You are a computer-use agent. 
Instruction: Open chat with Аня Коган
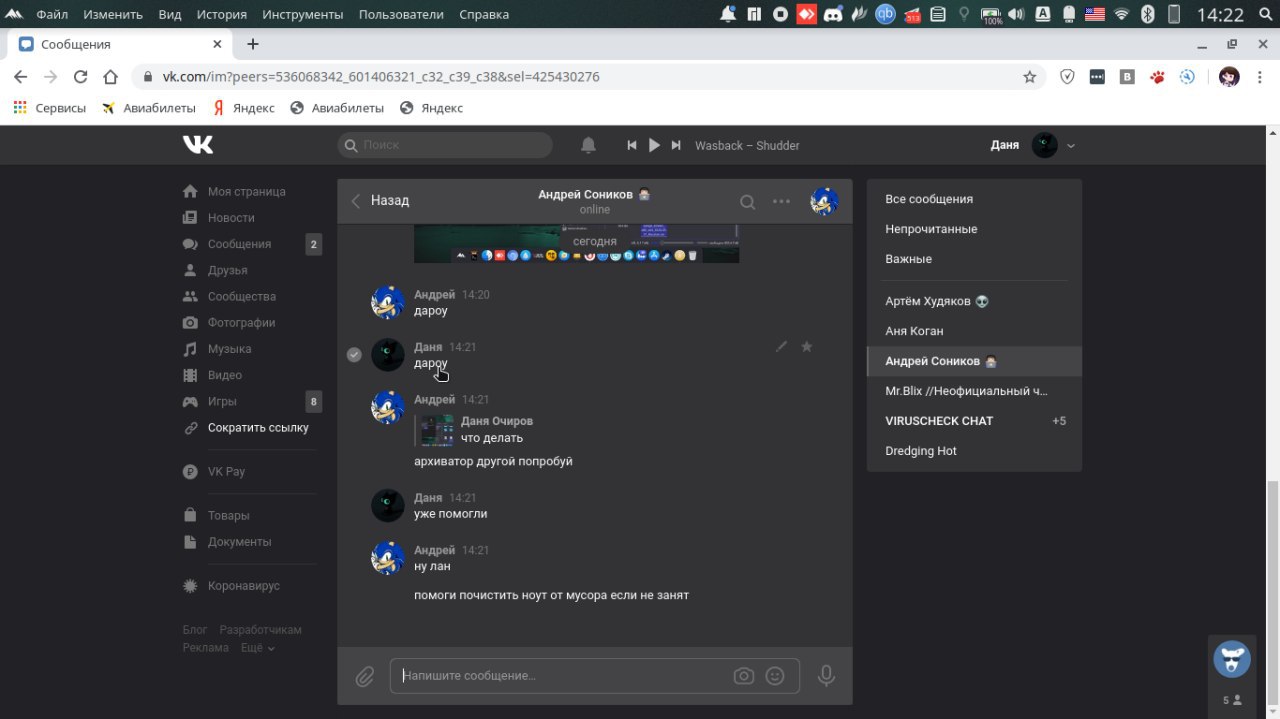[x=974, y=331]
